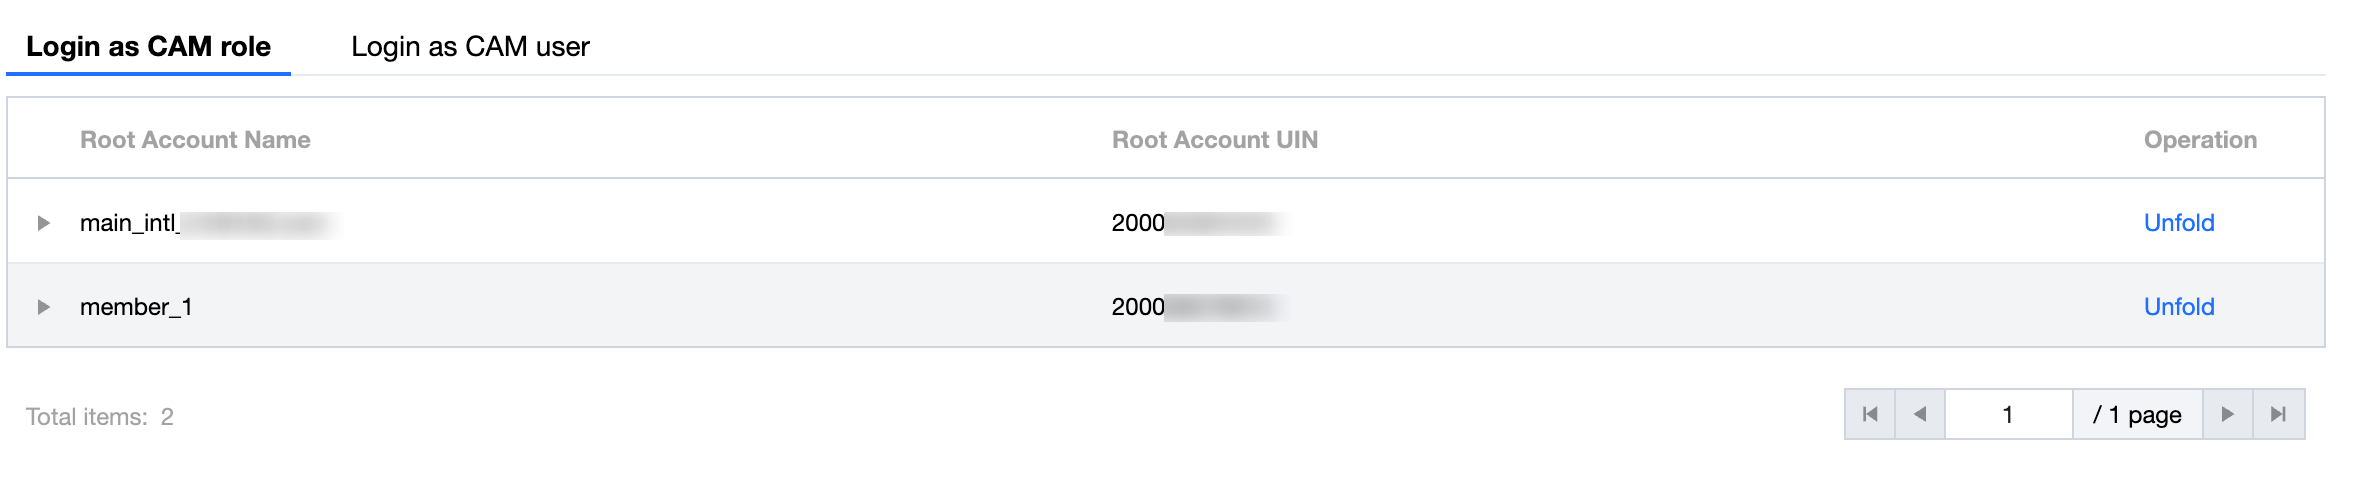Go to the next page arrow
The image size is (2360, 478).
point(2227,414)
